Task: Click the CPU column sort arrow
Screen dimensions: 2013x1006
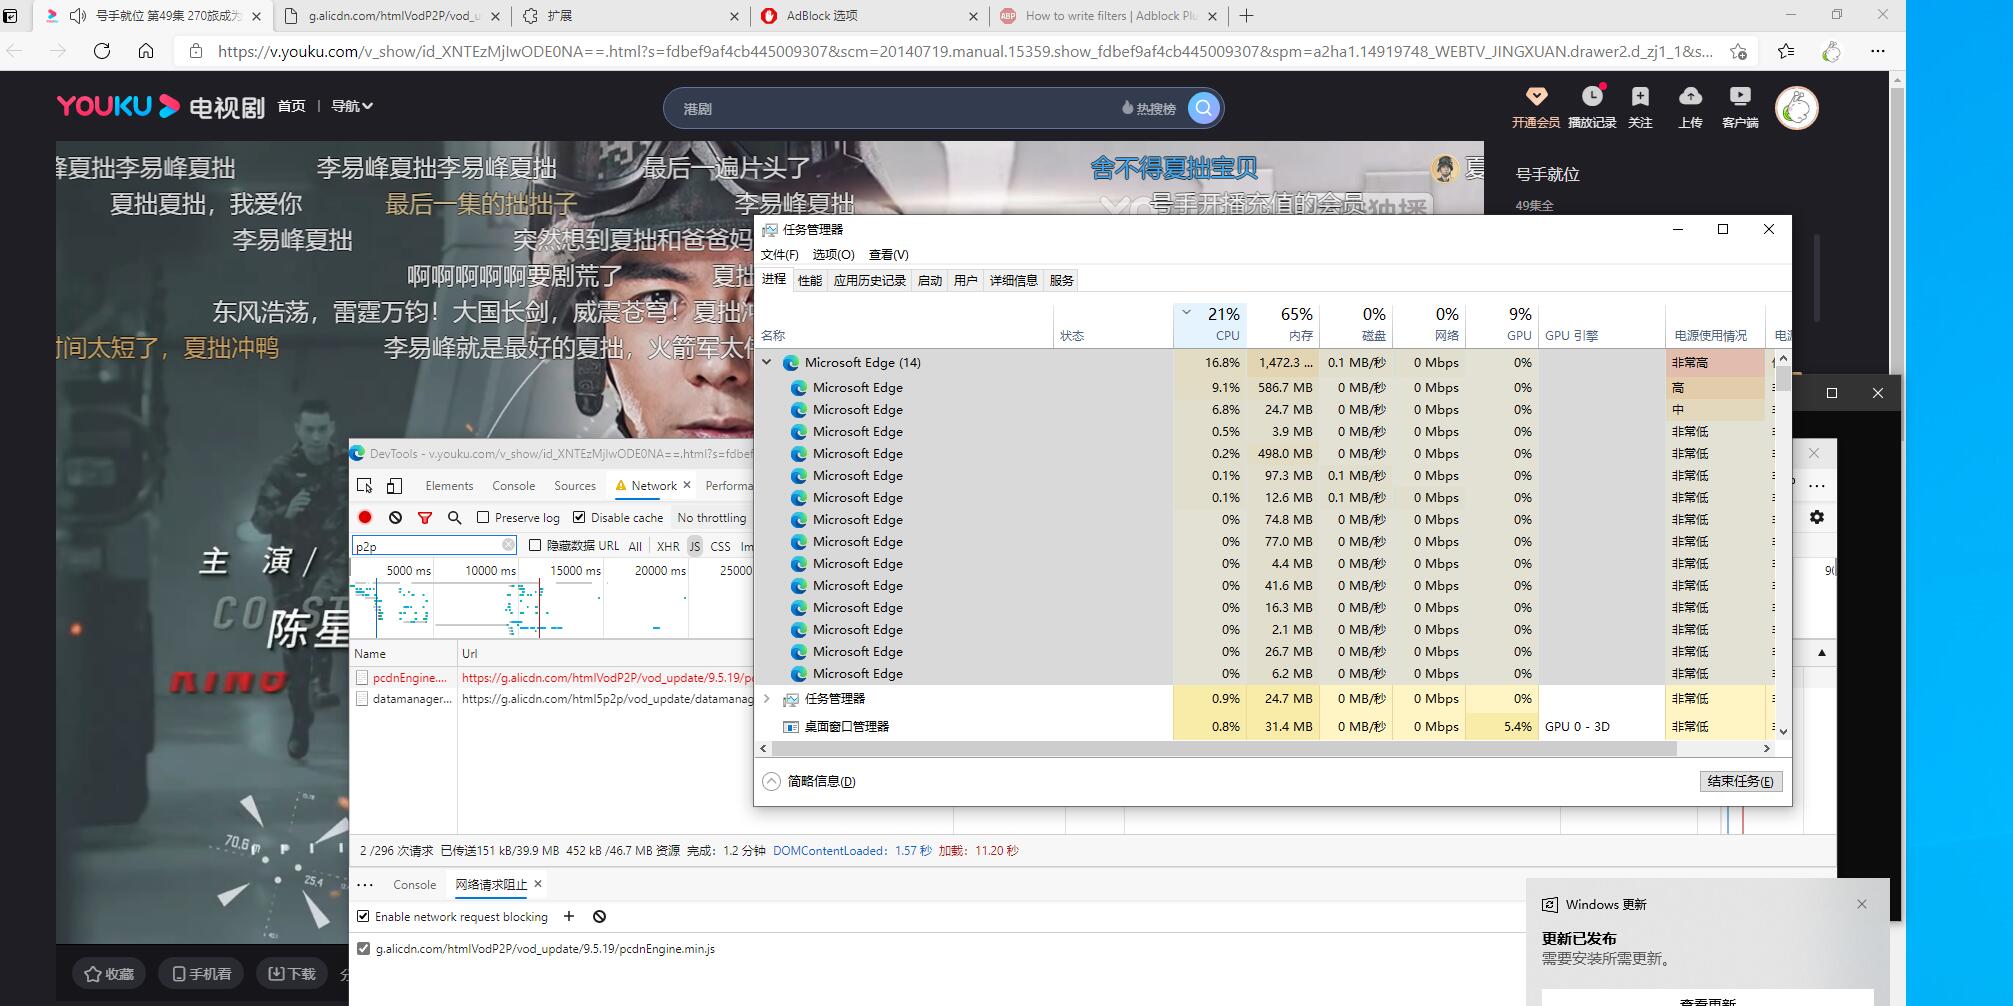Action: click(1186, 313)
